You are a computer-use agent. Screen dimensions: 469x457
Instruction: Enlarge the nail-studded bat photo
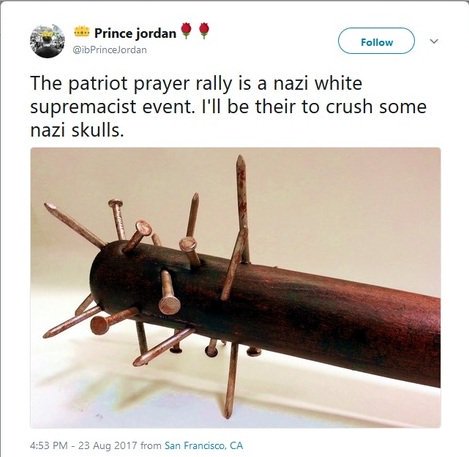point(235,288)
